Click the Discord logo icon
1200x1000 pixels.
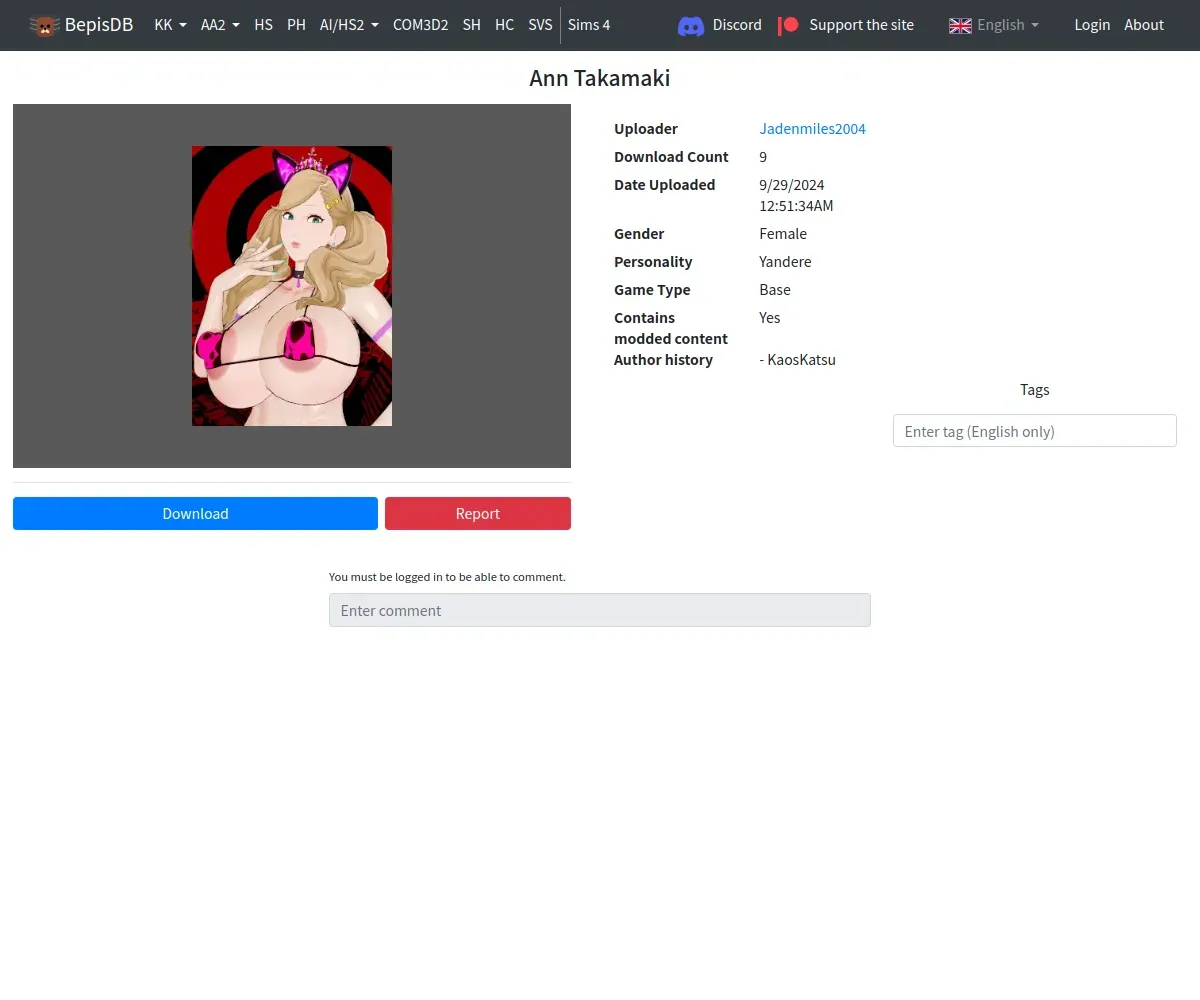tap(691, 25)
